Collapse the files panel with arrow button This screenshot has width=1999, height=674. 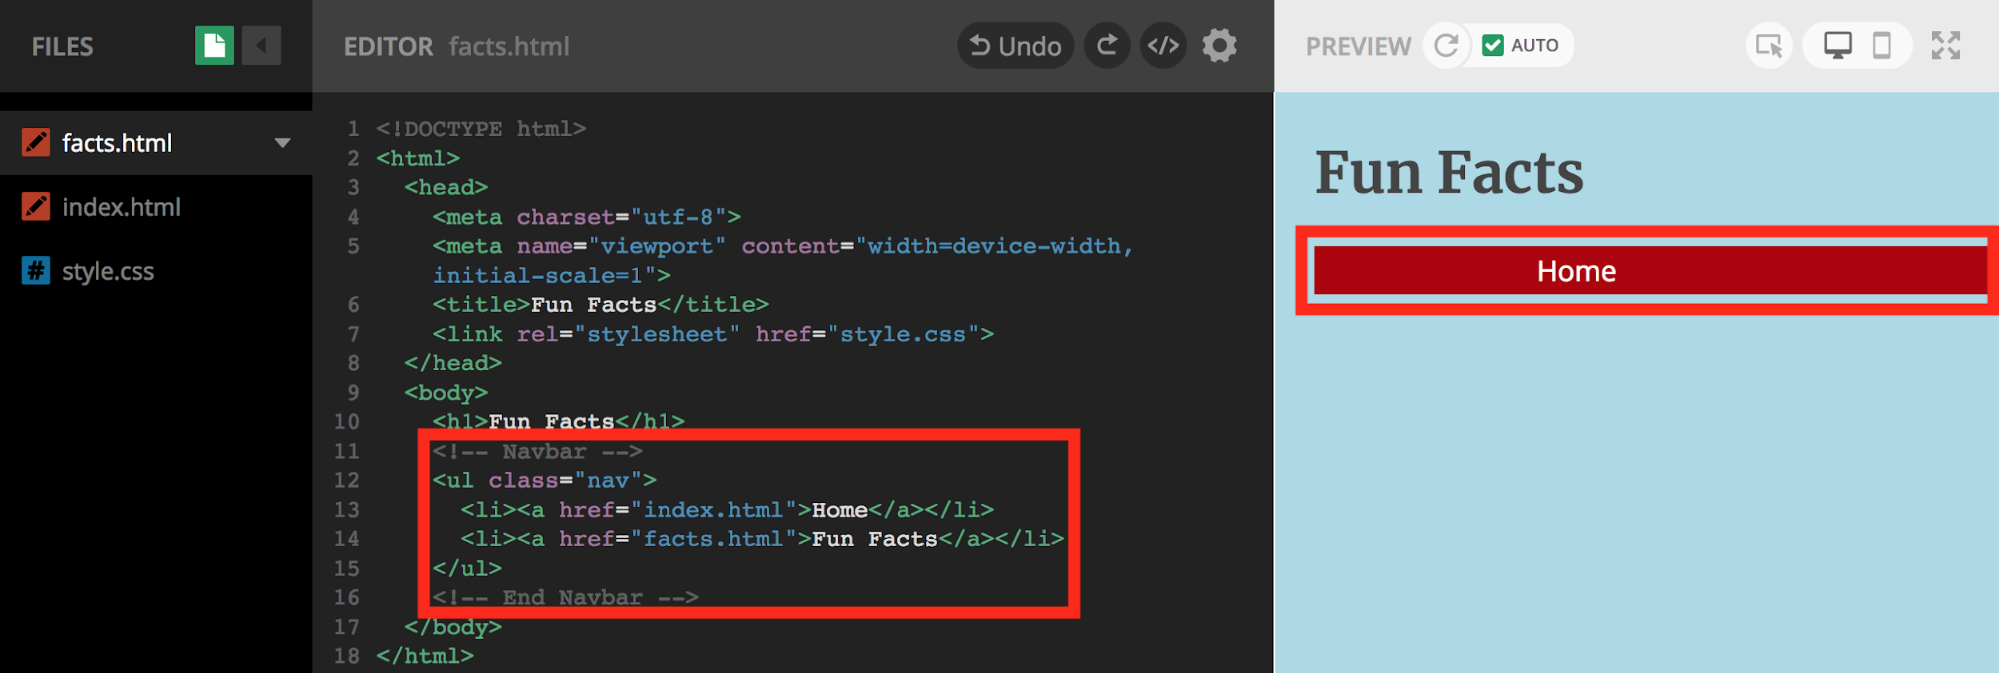261,46
